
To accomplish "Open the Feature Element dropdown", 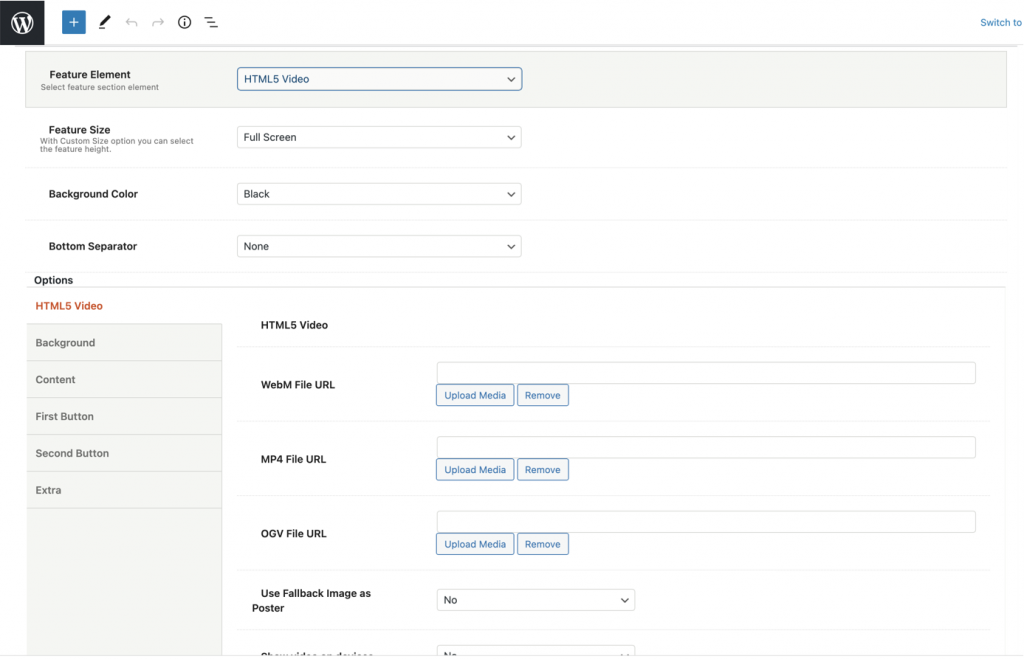I will coord(378,78).
